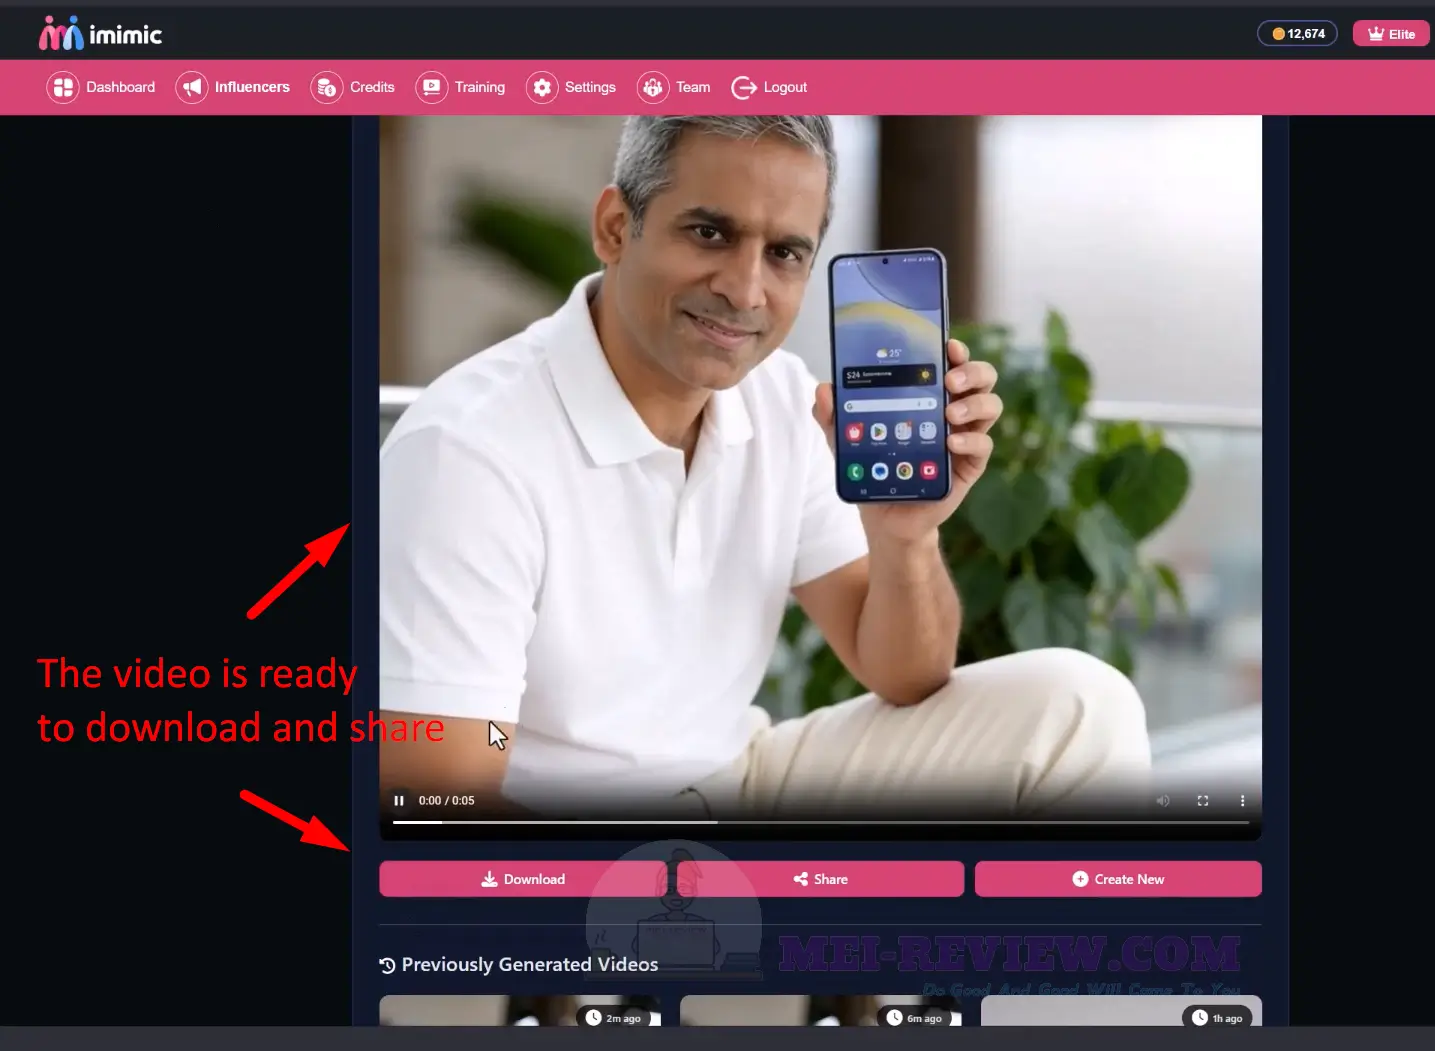Open the Credits page
This screenshot has height=1051, width=1435.
click(x=353, y=87)
